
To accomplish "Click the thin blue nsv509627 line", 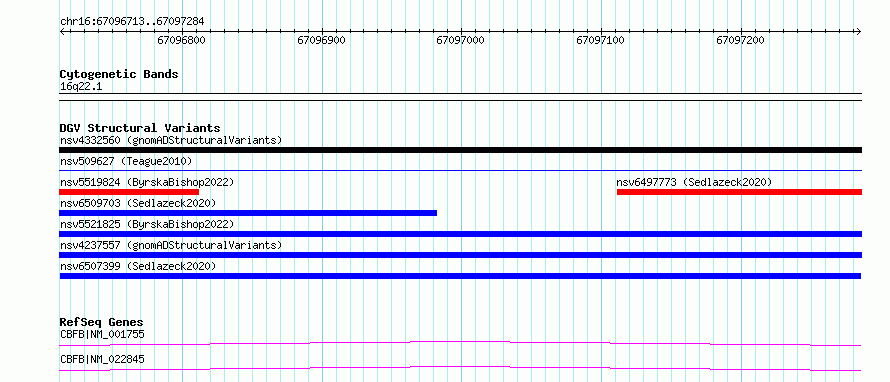I will (x=460, y=170).
